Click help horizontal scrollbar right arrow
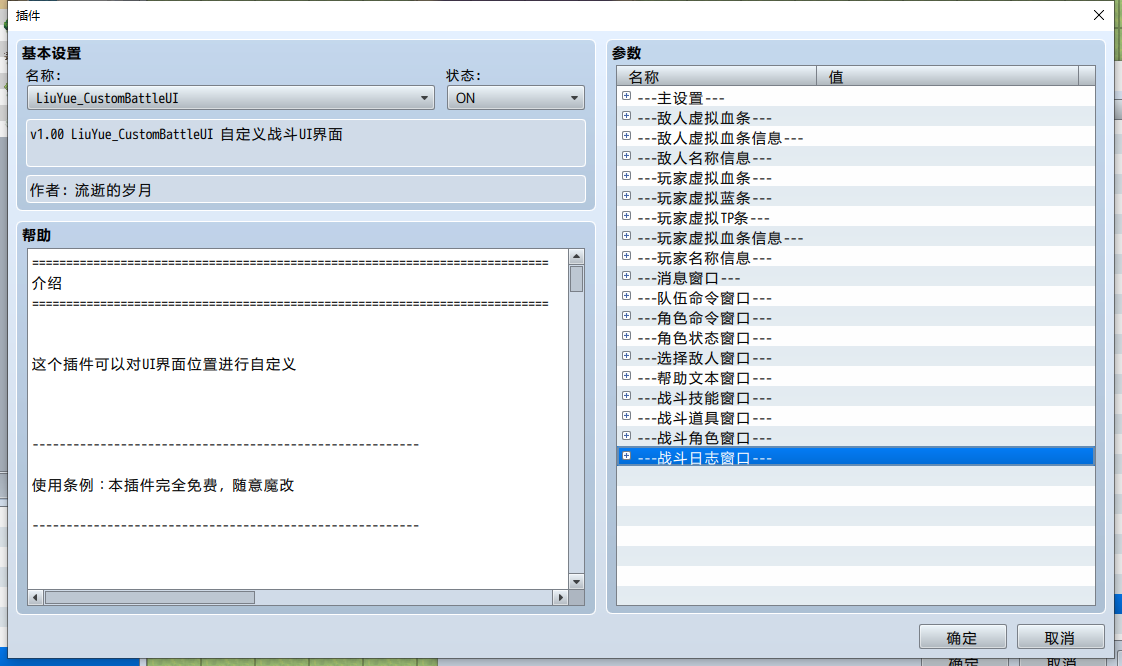 point(560,597)
